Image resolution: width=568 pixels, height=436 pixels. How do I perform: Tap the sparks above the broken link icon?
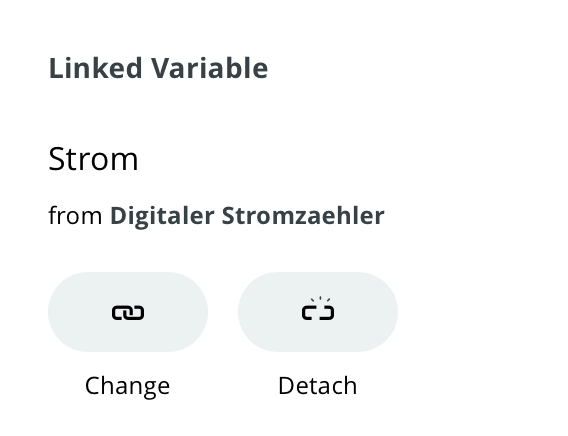320,299
